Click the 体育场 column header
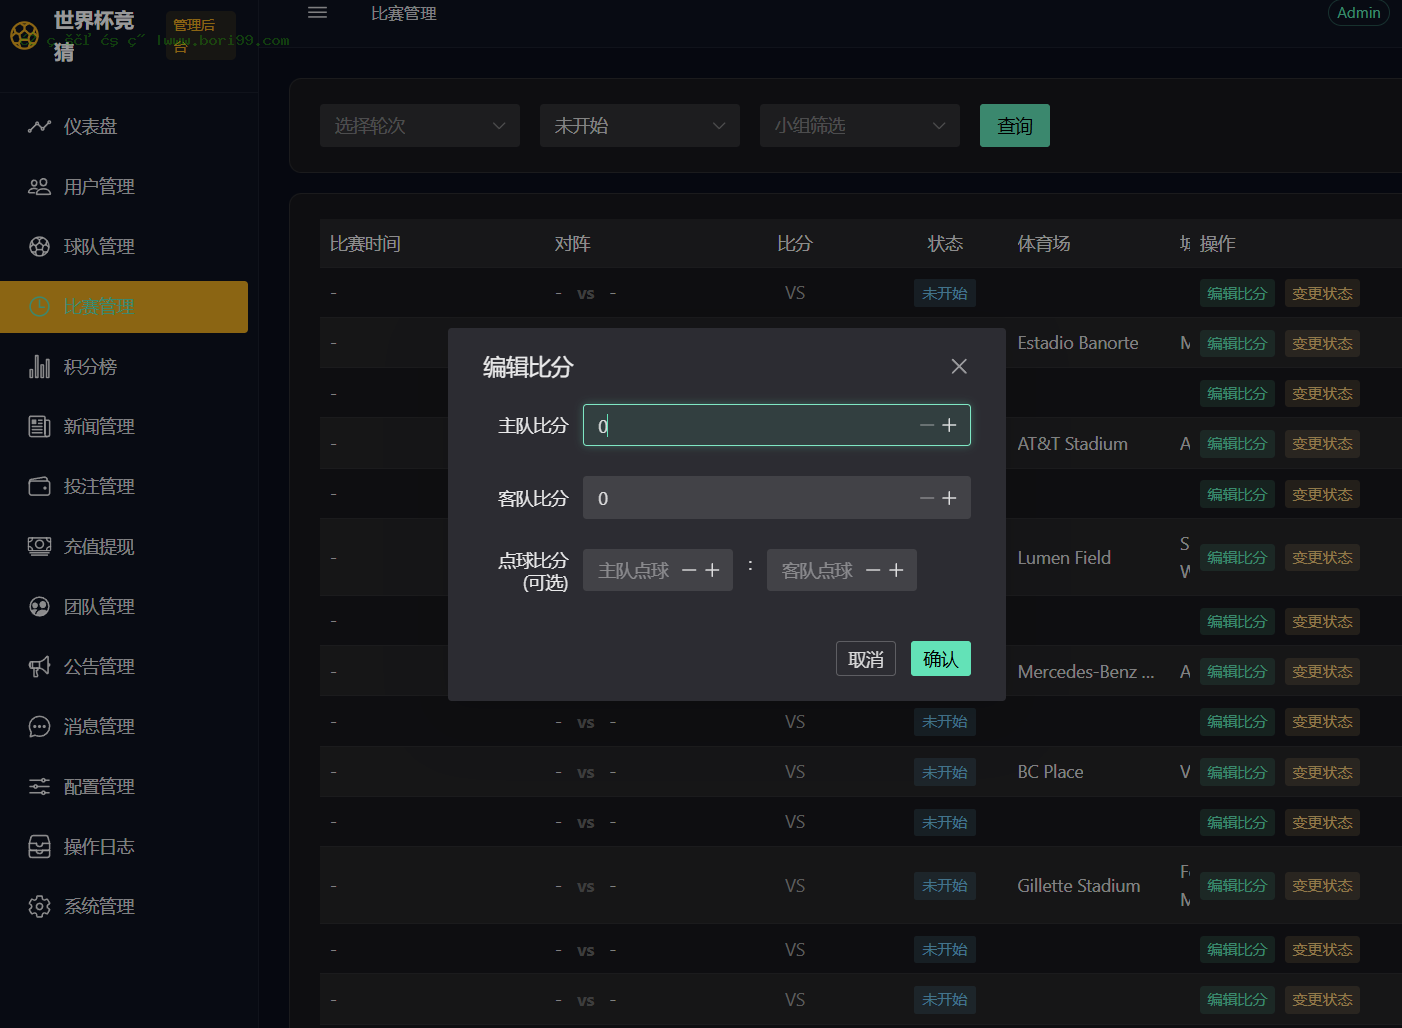 [x=1044, y=244]
